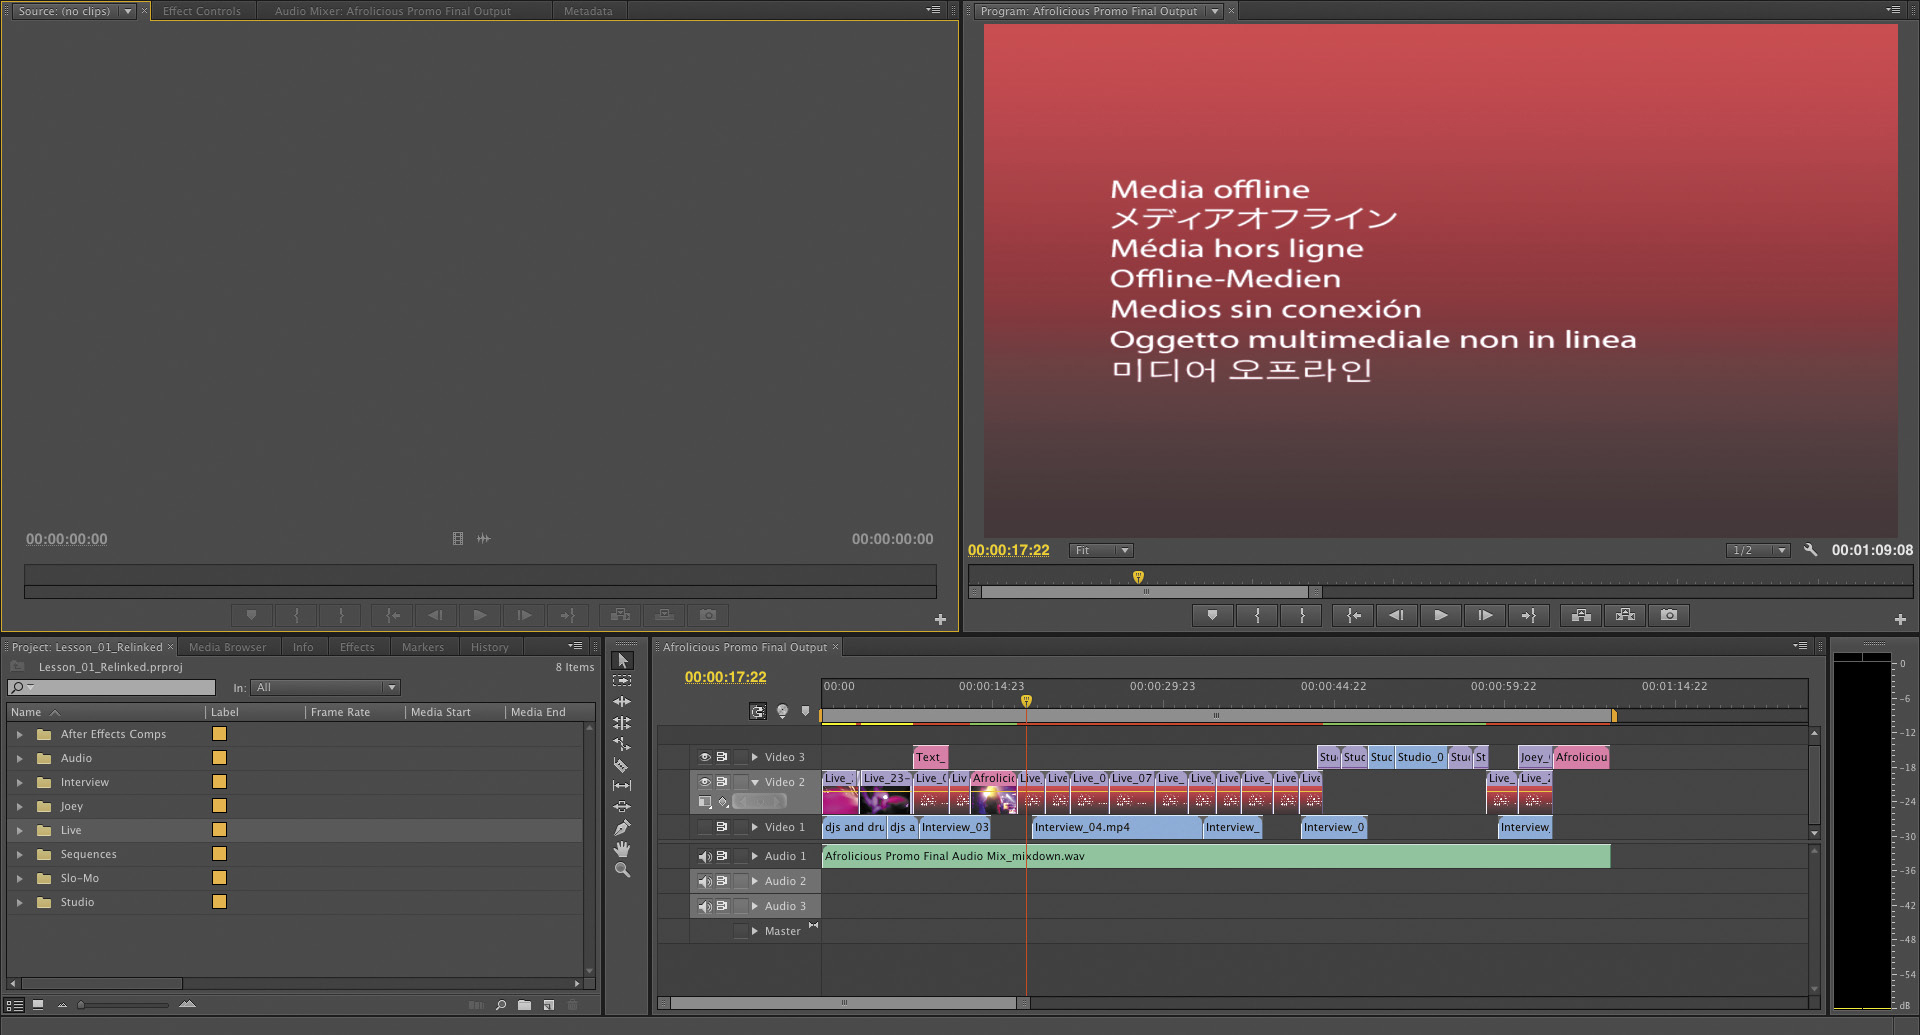
Task: Toggle track lock box on Video 1
Action: click(x=740, y=827)
